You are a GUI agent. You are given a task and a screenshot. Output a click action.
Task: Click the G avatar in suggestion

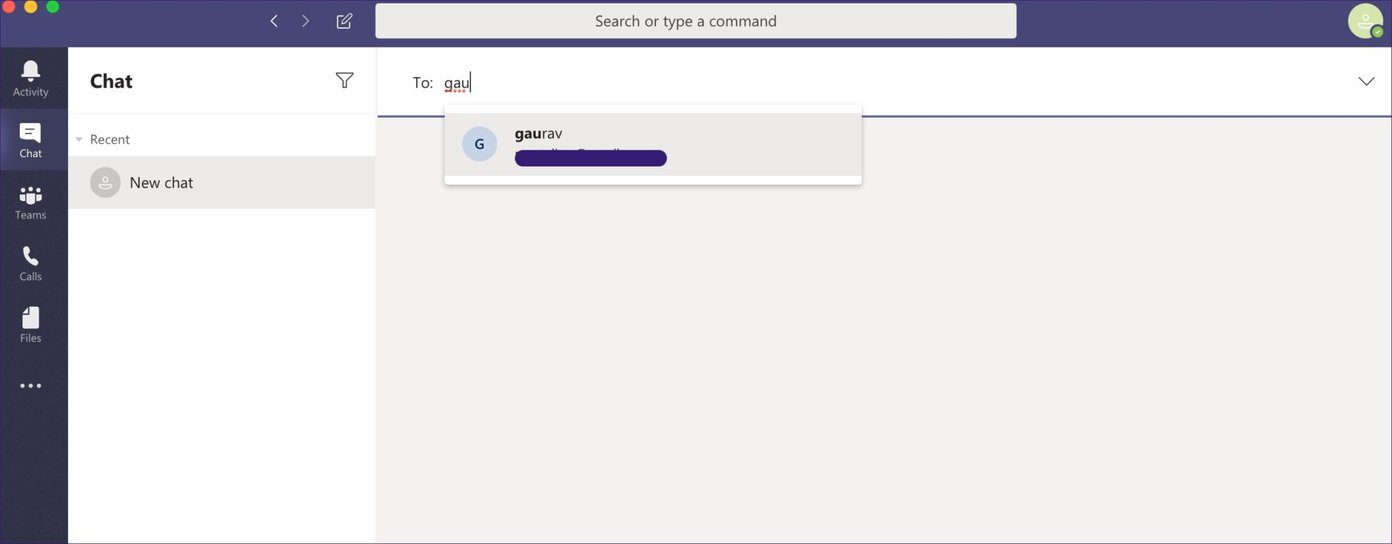(x=480, y=144)
